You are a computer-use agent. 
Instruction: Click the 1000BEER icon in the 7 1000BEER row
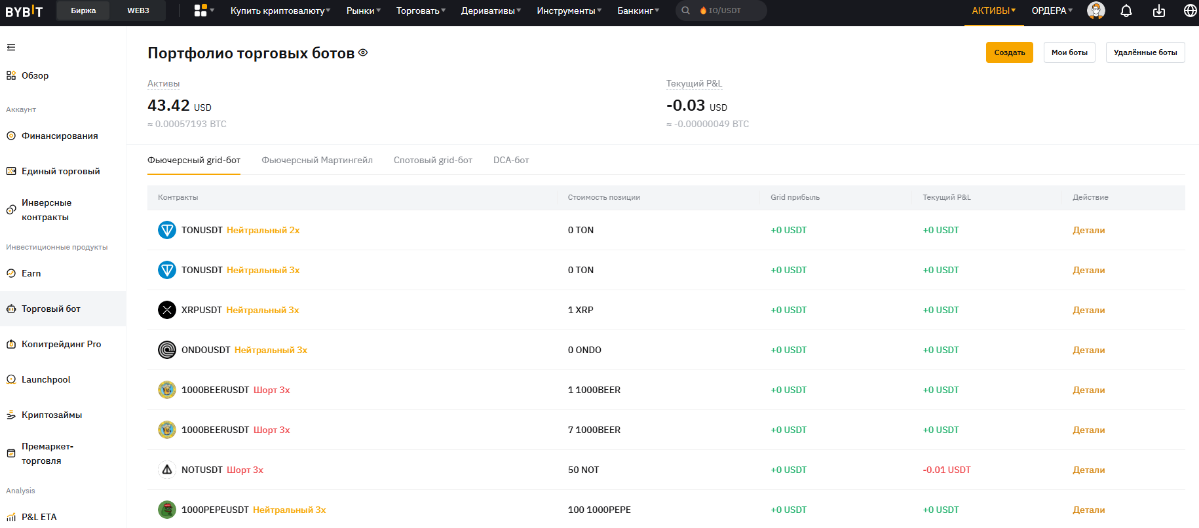click(167, 429)
